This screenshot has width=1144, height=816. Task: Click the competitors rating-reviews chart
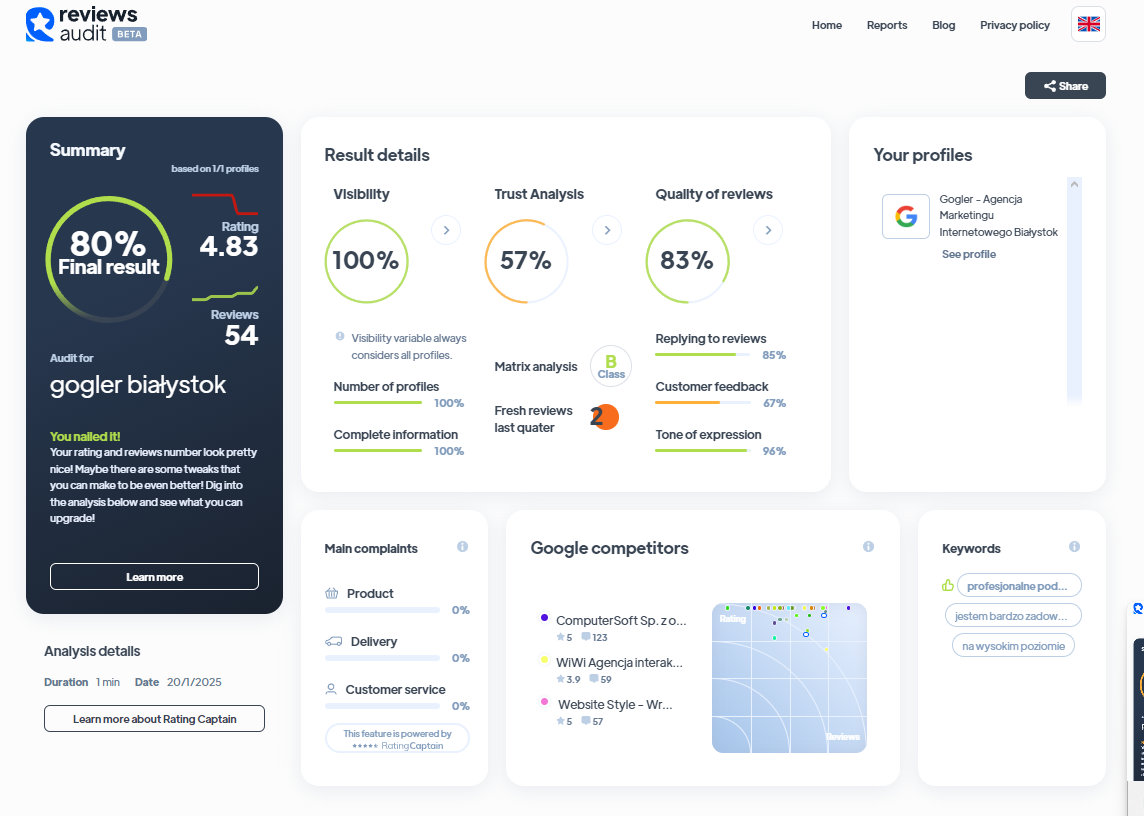pyautogui.click(x=789, y=678)
